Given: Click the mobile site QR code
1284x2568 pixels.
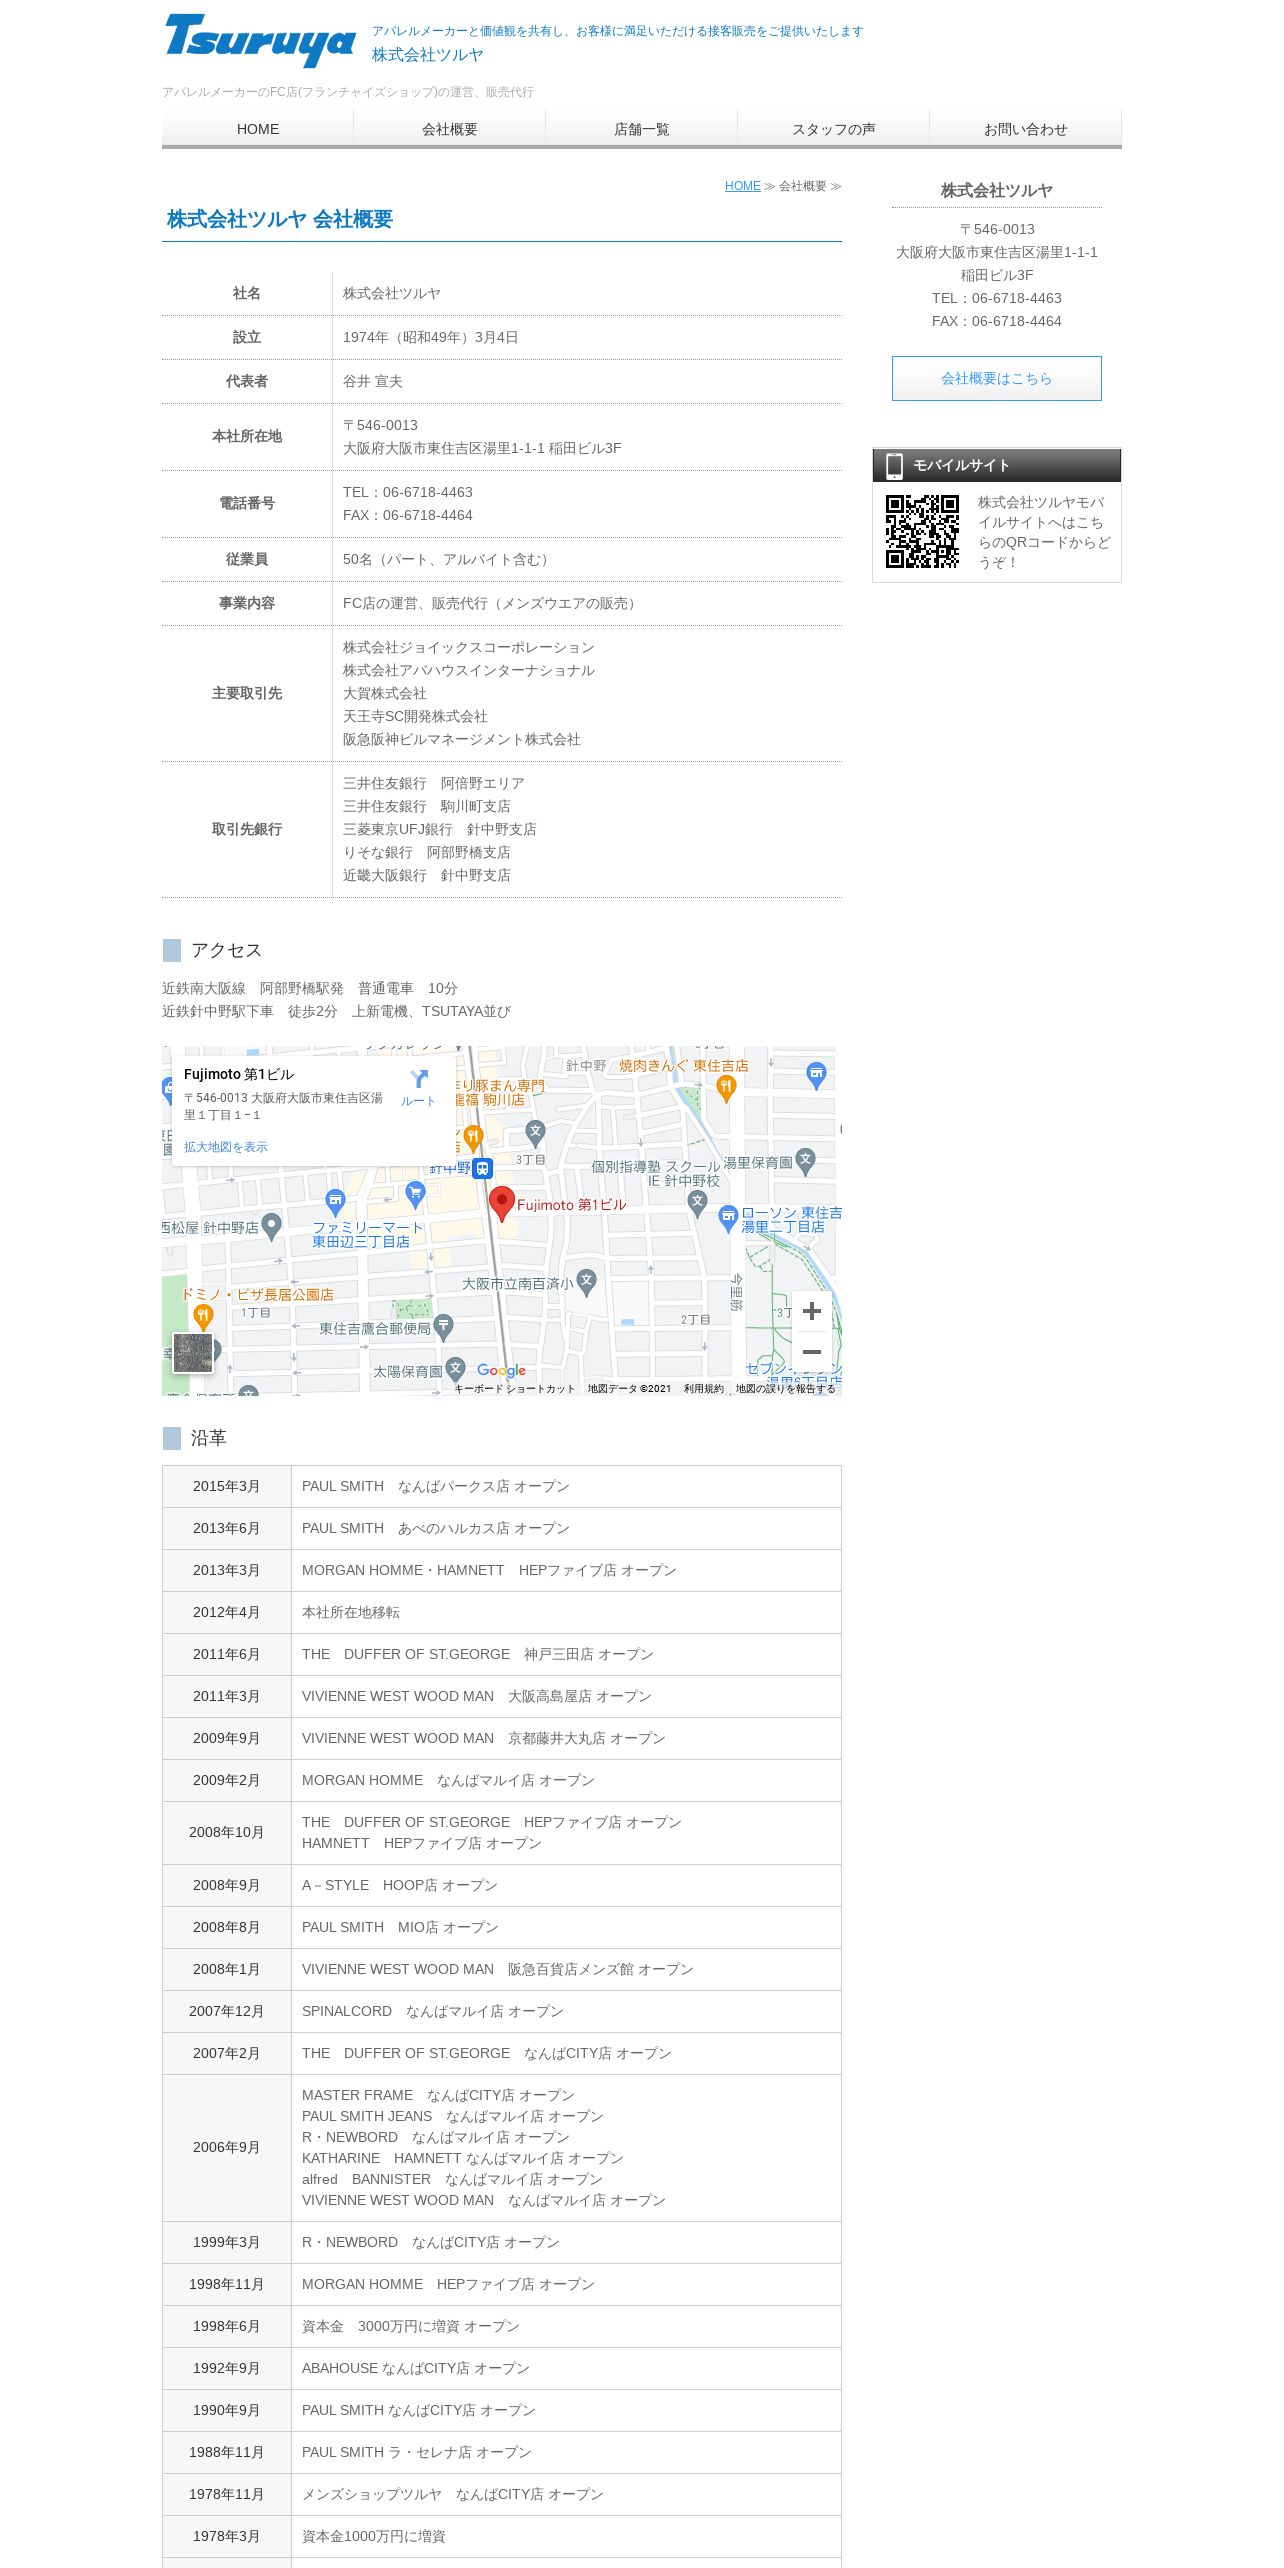Looking at the screenshot, I should pyautogui.click(x=922, y=531).
